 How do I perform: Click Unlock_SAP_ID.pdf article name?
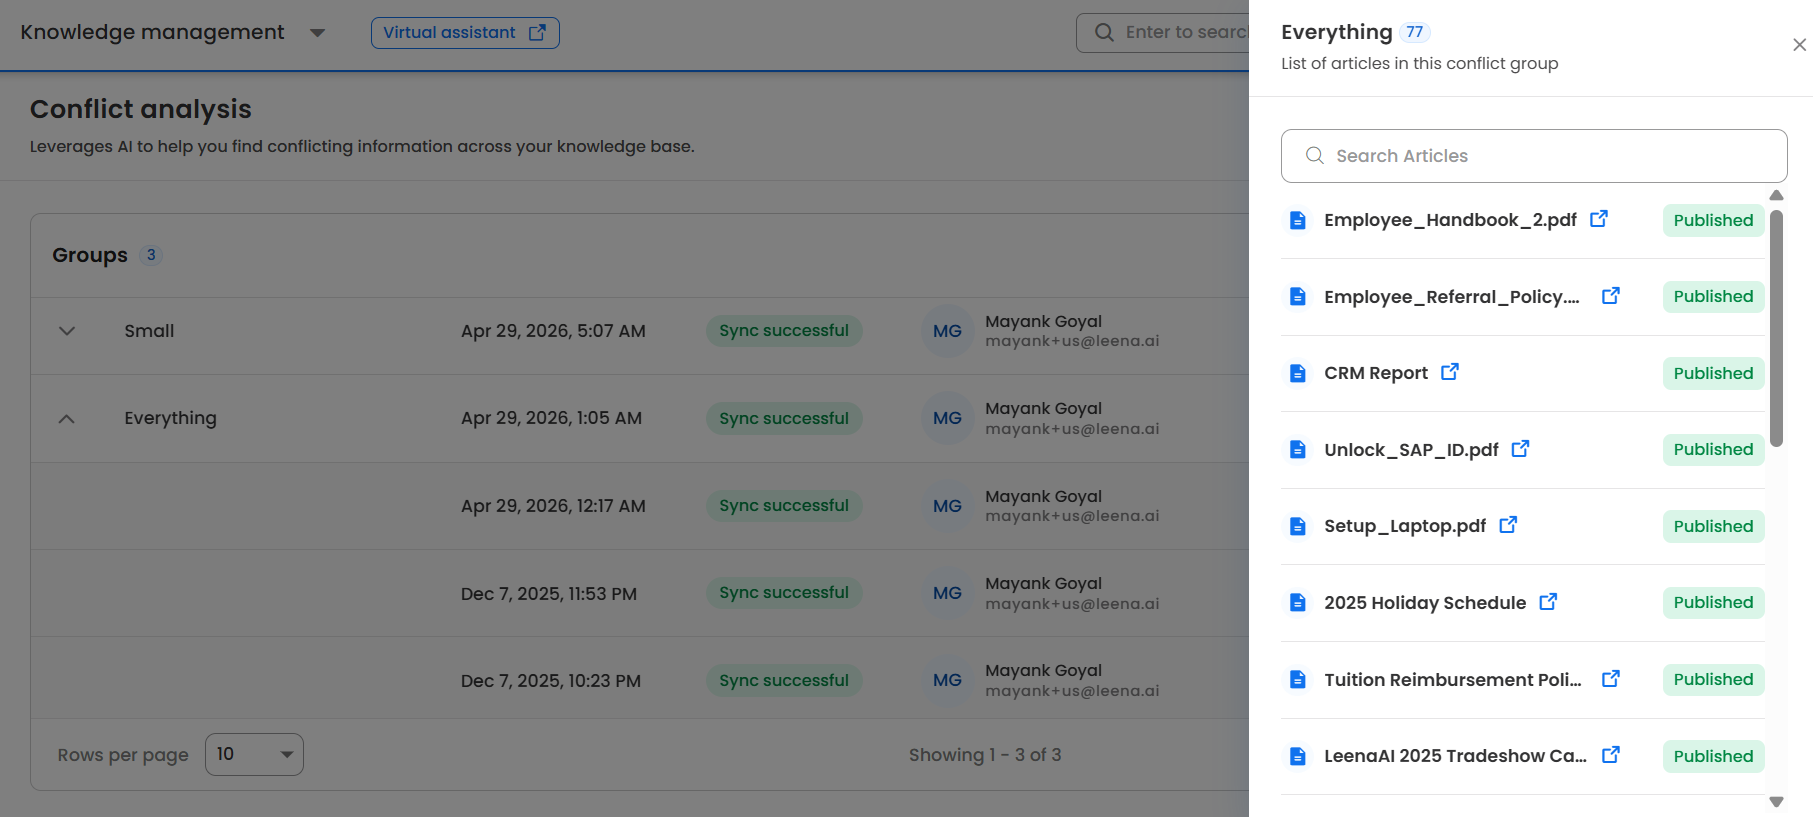pyautogui.click(x=1411, y=450)
